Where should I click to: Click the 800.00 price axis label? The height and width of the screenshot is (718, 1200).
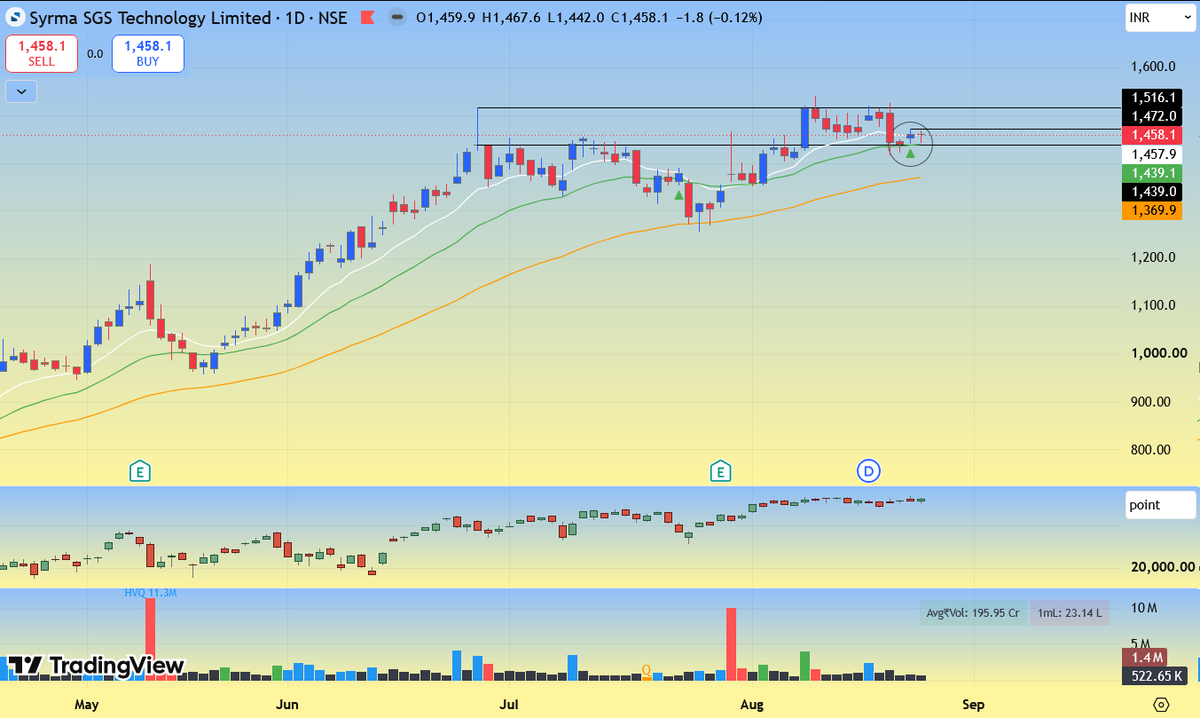pos(1153,449)
